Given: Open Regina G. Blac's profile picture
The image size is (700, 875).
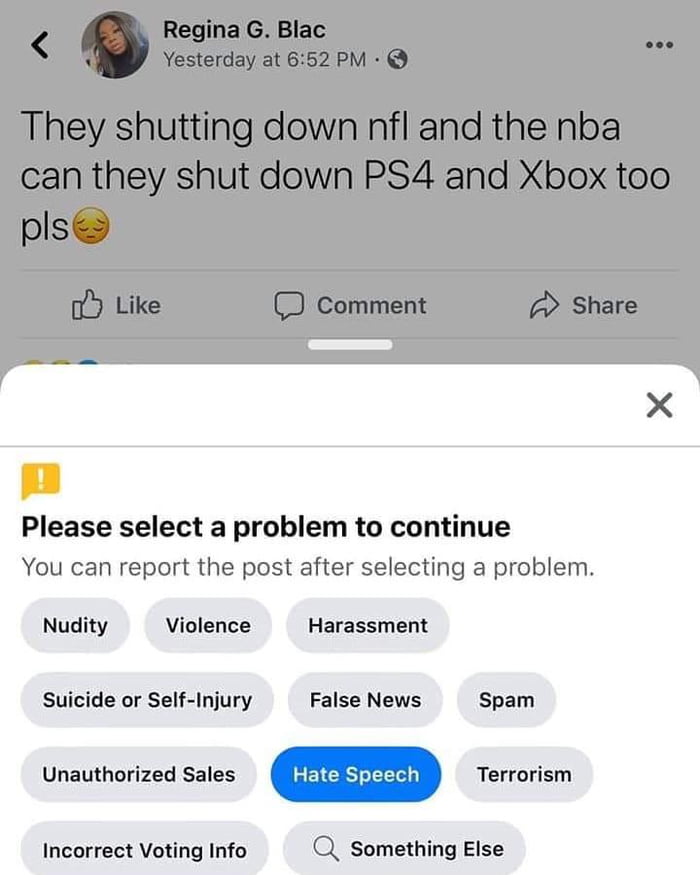Looking at the screenshot, I should tap(115, 45).
